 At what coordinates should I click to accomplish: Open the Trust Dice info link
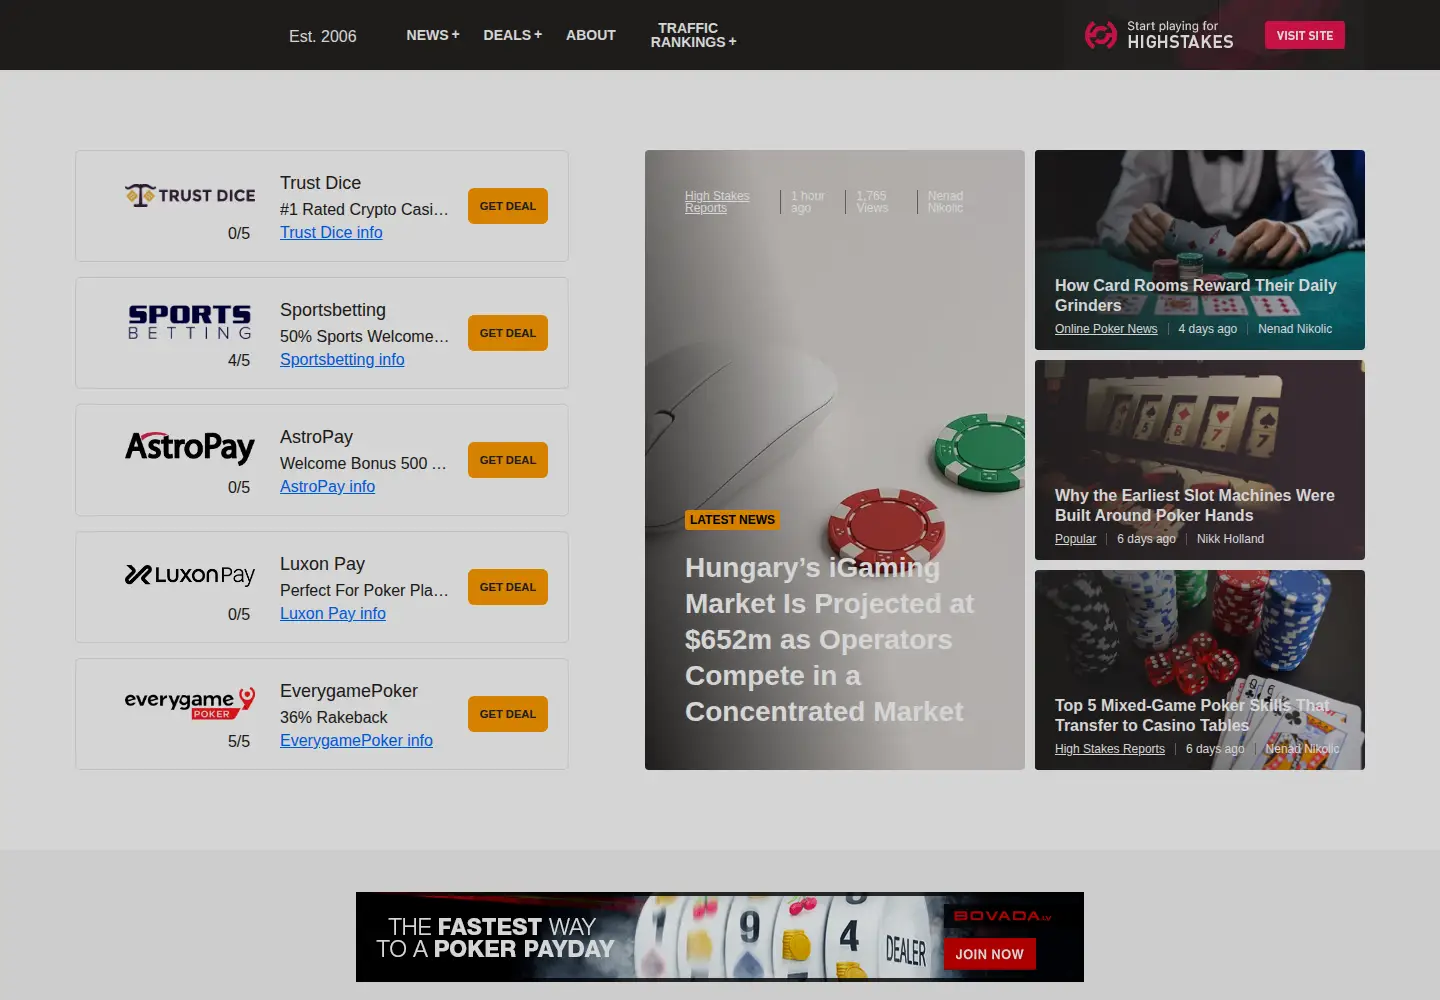click(331, 232)
